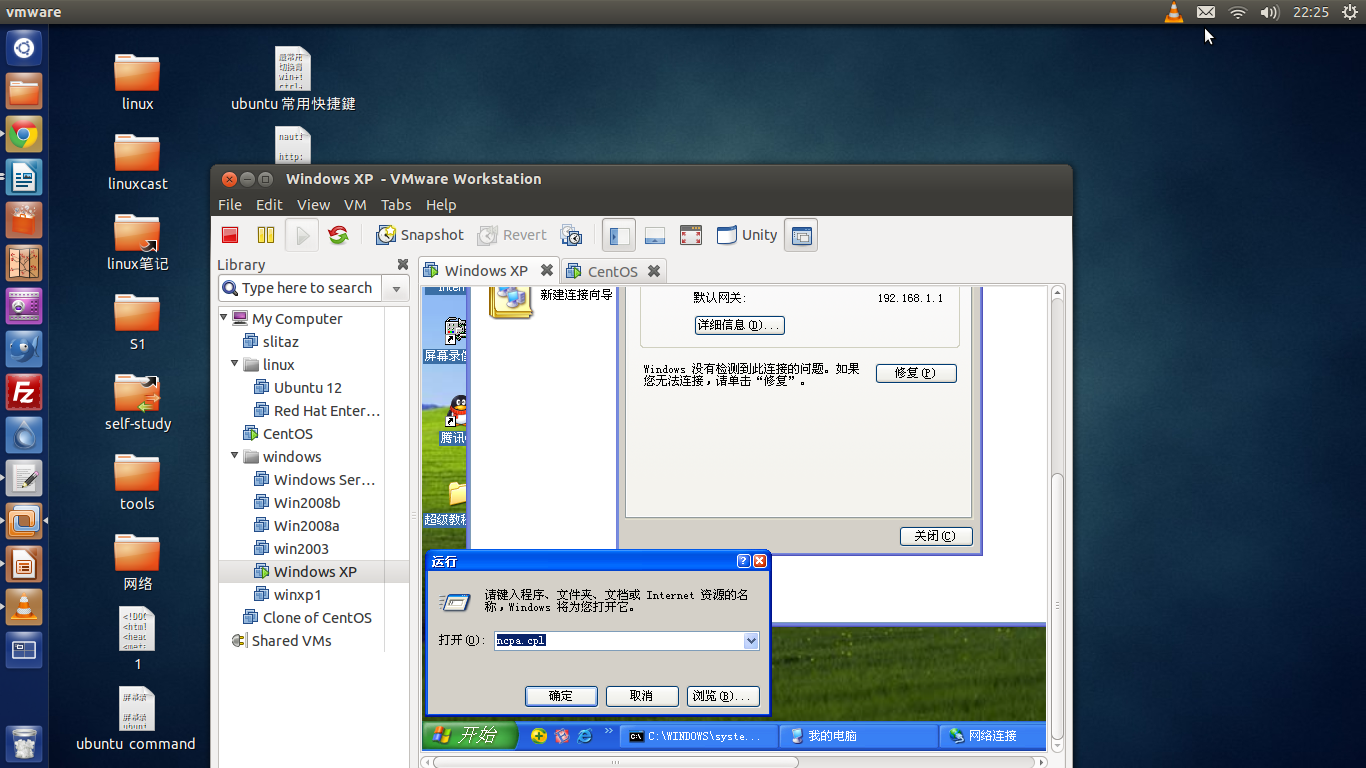Click Internet Explorer quick launch icon

coord(585,736)
